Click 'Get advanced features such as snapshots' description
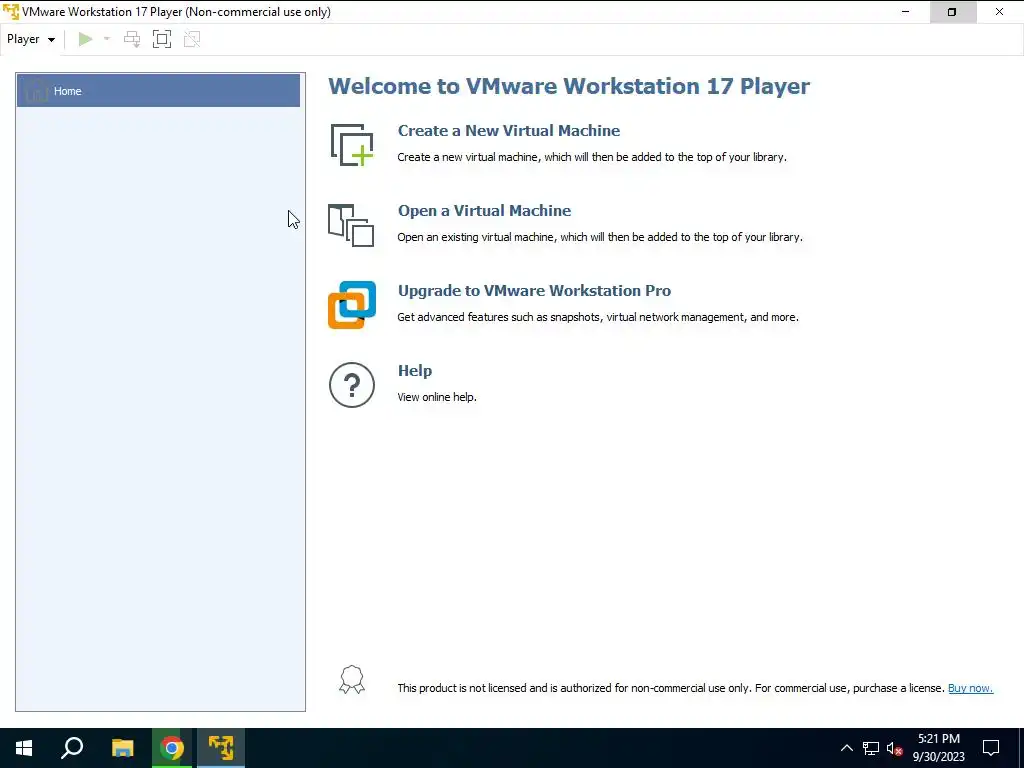This screenshot has height=768, width=1024. click(x=598, y=317)
